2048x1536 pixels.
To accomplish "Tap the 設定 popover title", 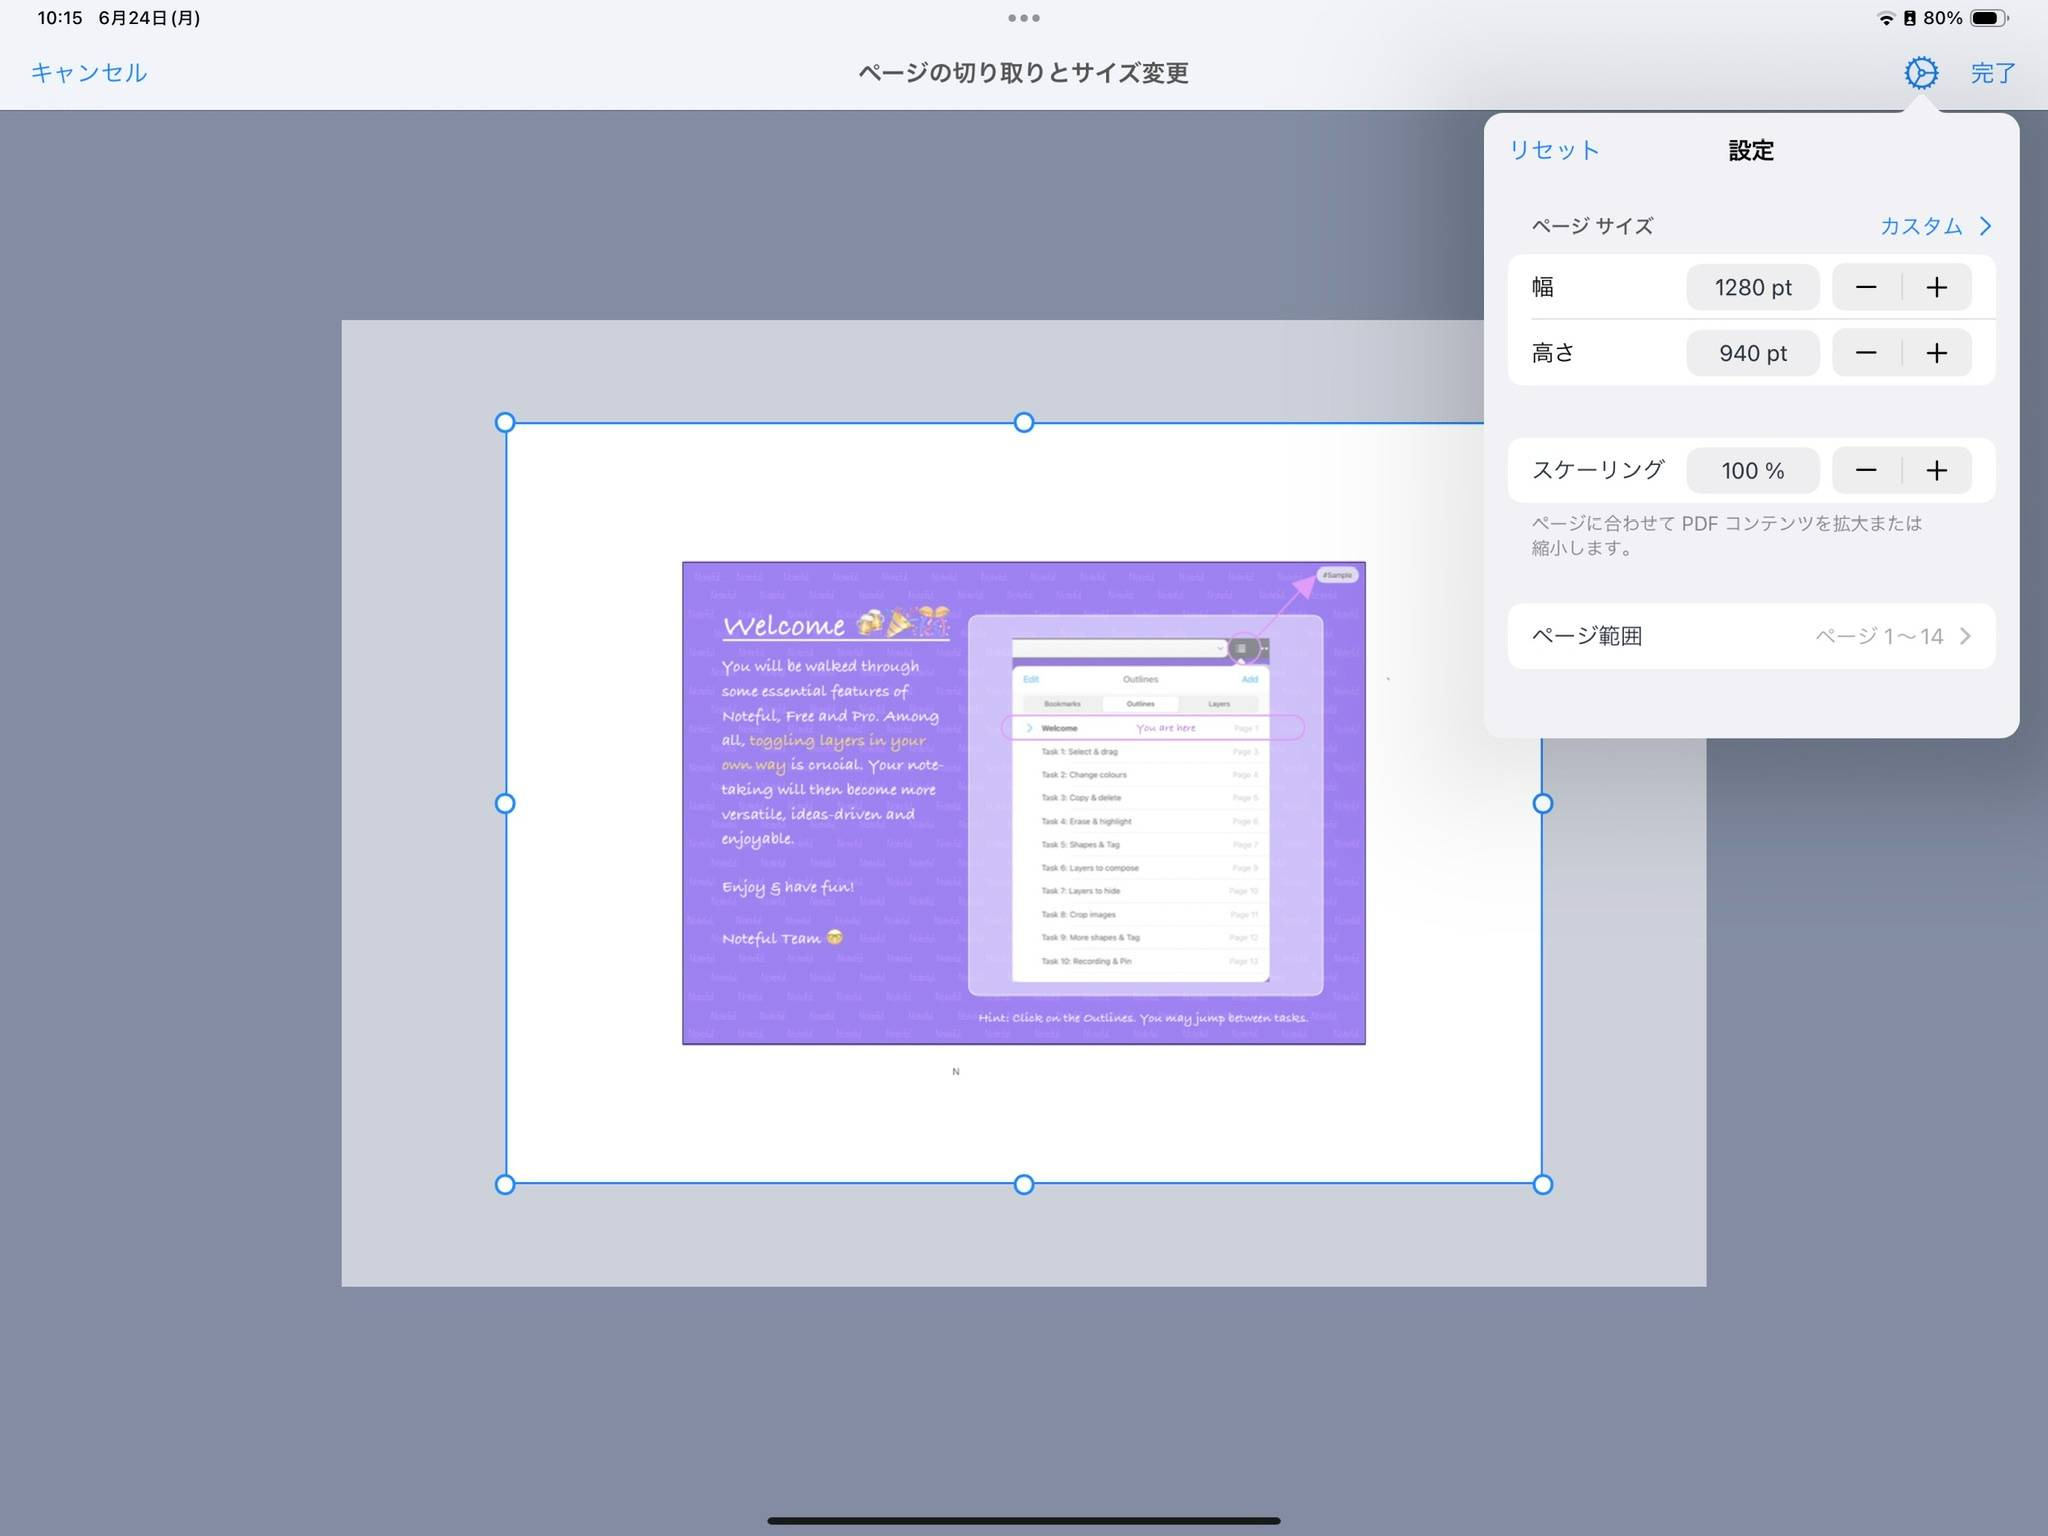I will tap(1751, 150).
